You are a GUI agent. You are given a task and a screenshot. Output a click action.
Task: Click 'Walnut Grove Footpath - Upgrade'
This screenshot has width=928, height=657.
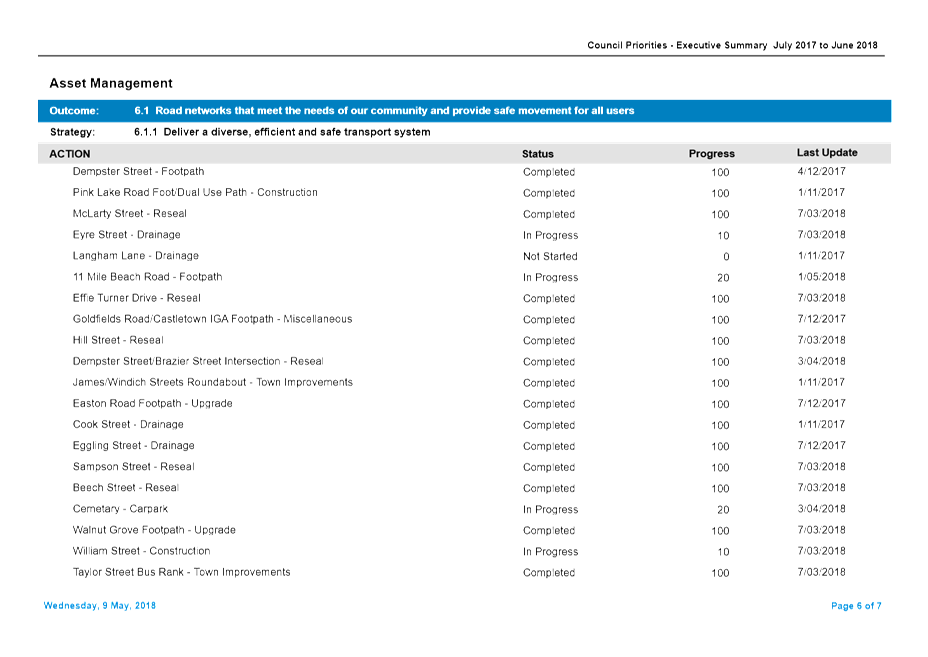coord(154,530)
